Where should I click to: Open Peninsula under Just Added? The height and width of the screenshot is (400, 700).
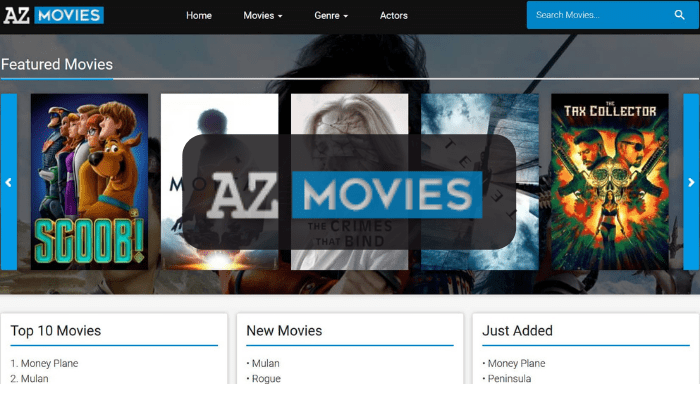pyautogui.click(x=509, y=379)
